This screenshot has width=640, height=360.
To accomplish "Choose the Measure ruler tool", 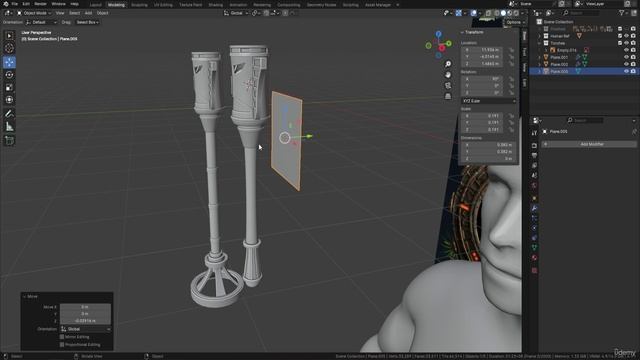I will (9, 127).
